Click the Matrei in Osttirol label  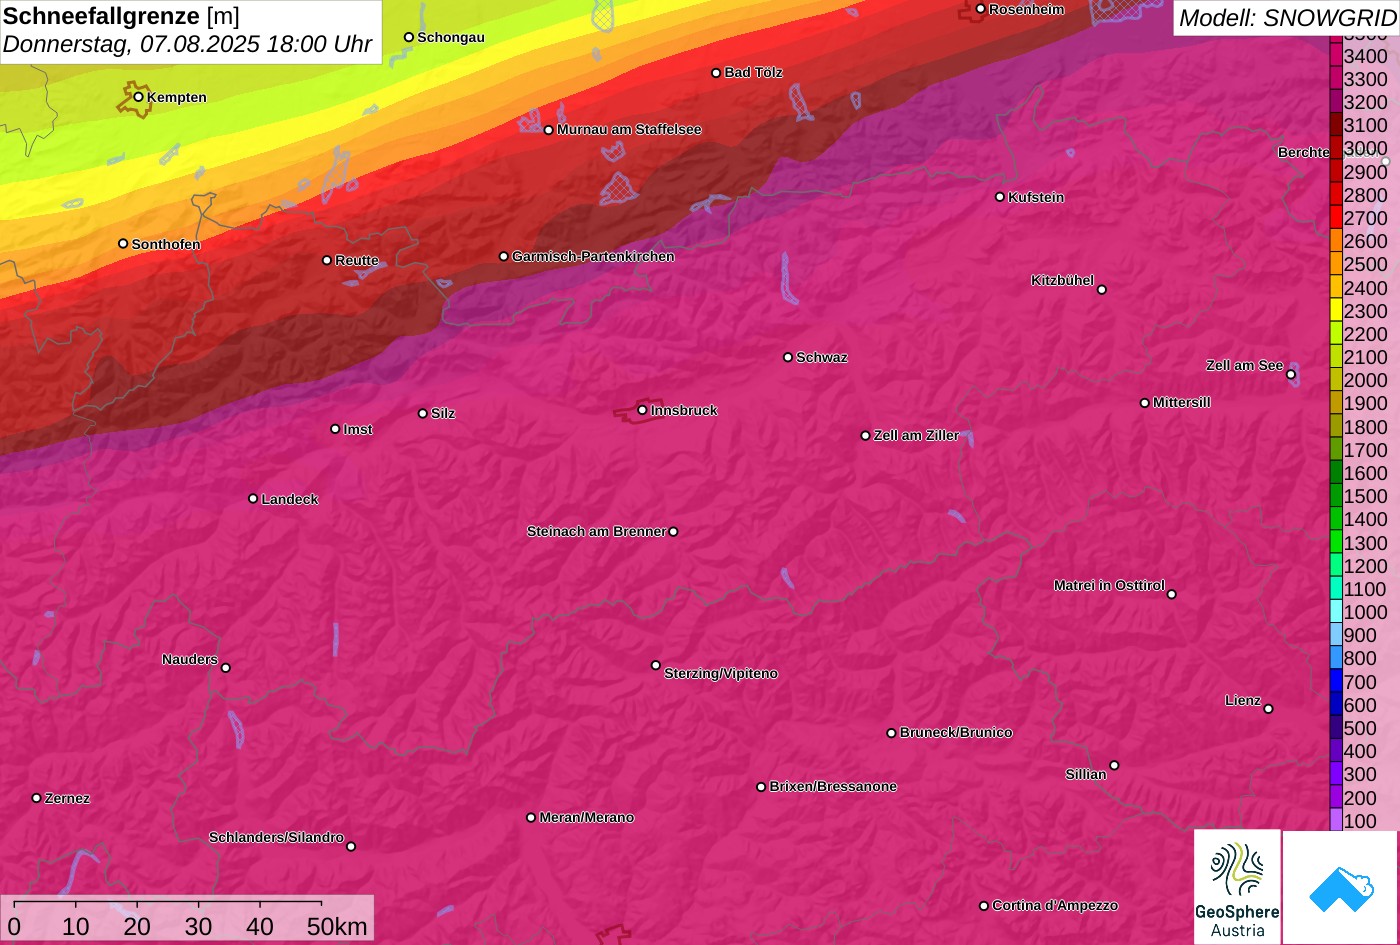pyautogui.click(x=1109, y=586)
